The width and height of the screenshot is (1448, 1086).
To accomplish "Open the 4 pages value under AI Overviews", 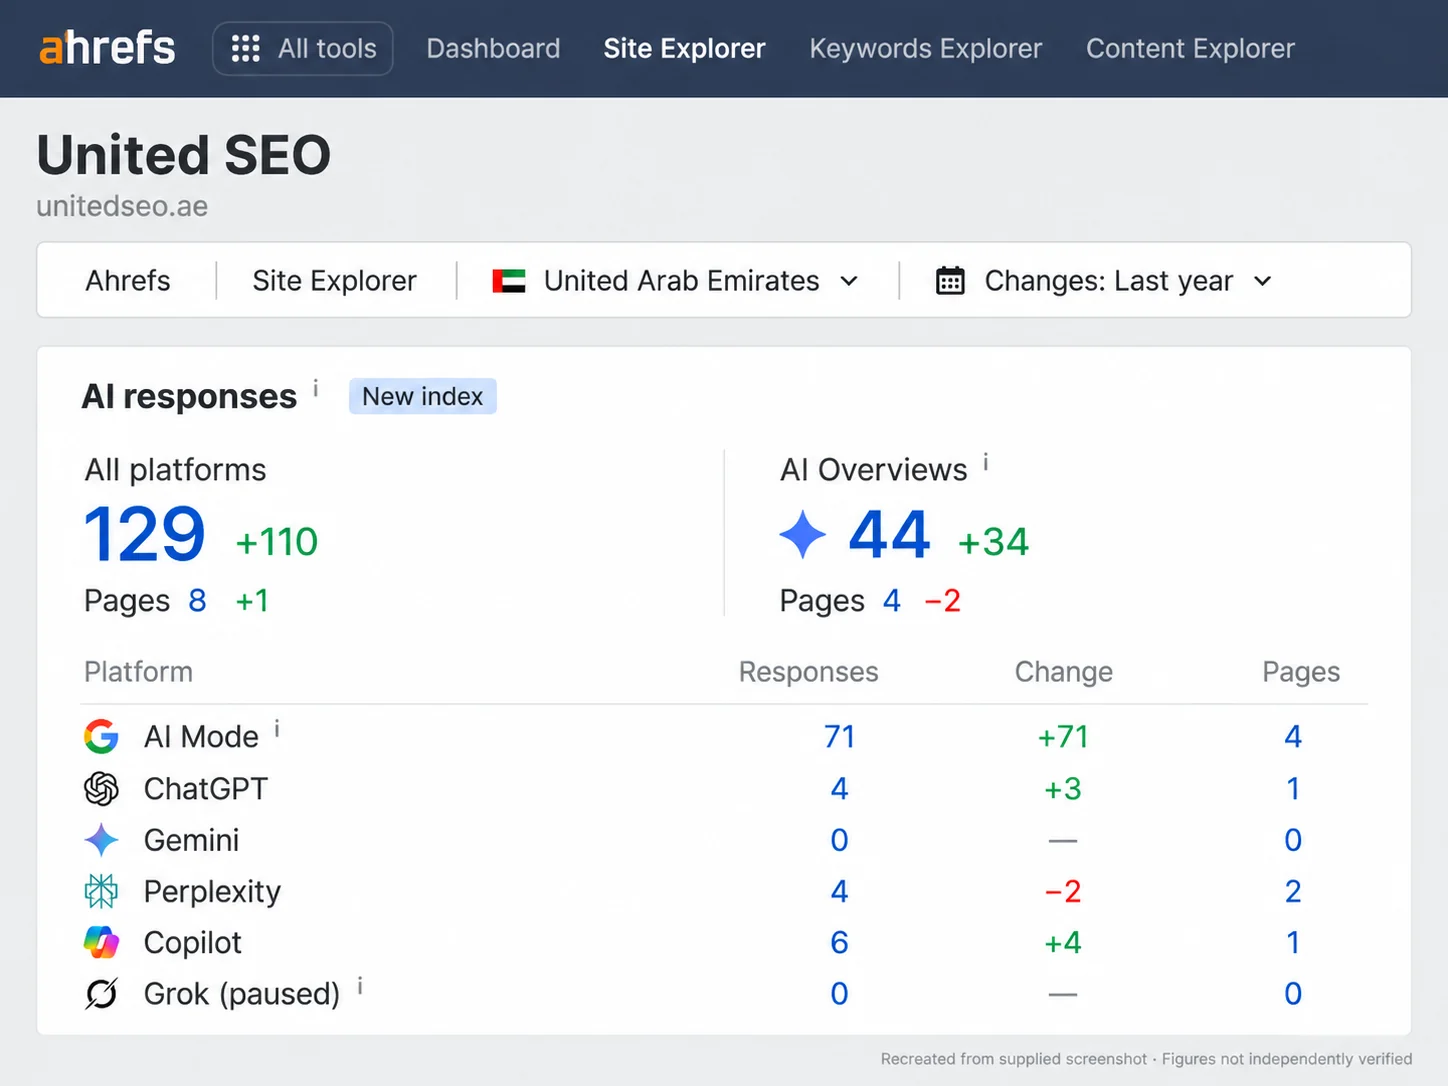I will point(892,600).
